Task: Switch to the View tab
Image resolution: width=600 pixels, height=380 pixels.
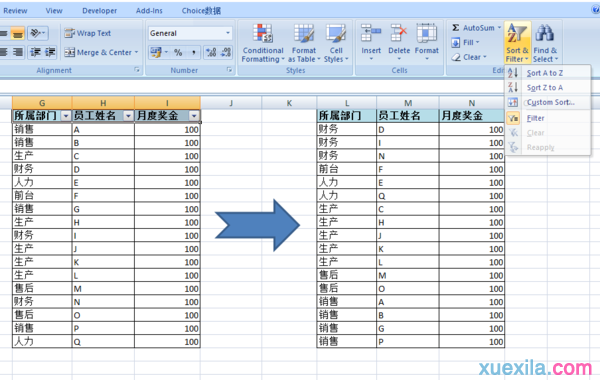Action: (54, 11)
